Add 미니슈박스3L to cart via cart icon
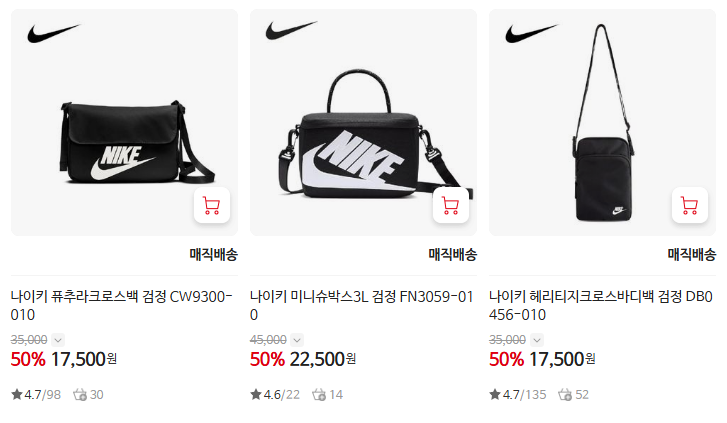Viewport: 727px width, 423px height. tap(451, 205)
